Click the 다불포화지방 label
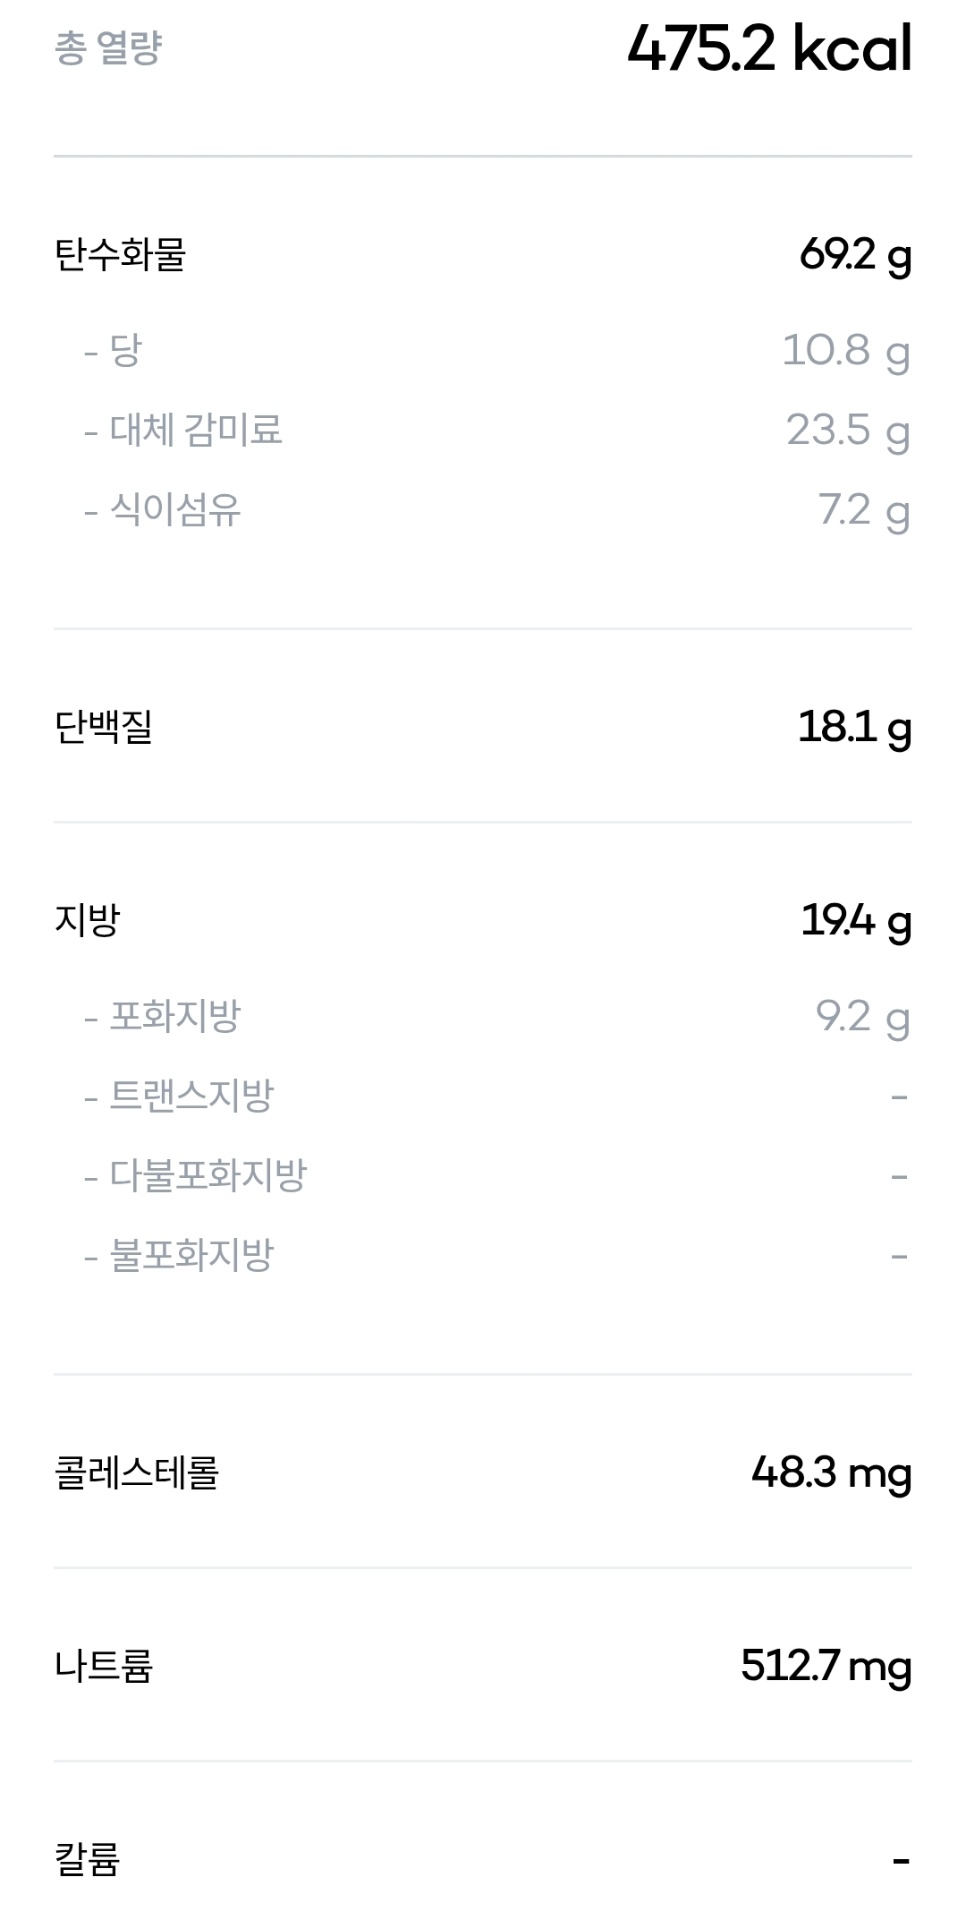 click(207, 1177)
